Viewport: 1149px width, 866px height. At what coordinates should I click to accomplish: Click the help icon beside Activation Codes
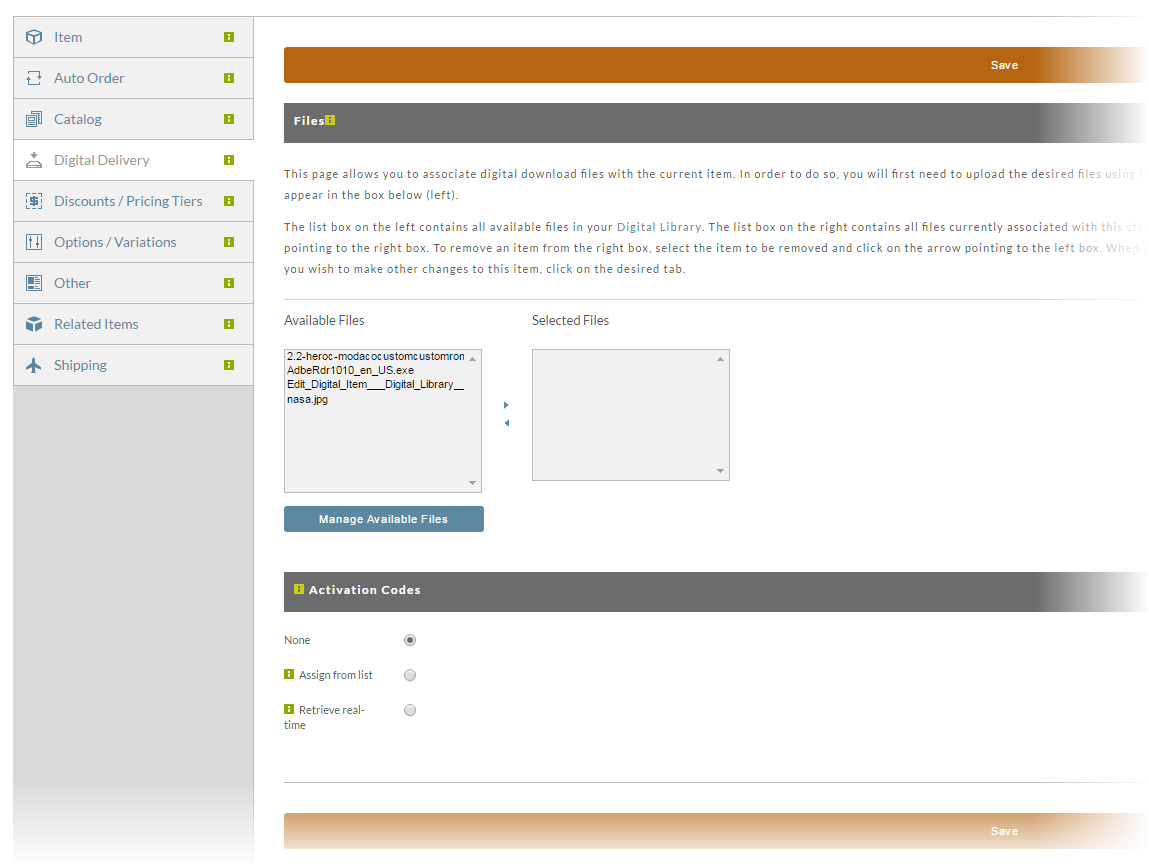[298, 589]
